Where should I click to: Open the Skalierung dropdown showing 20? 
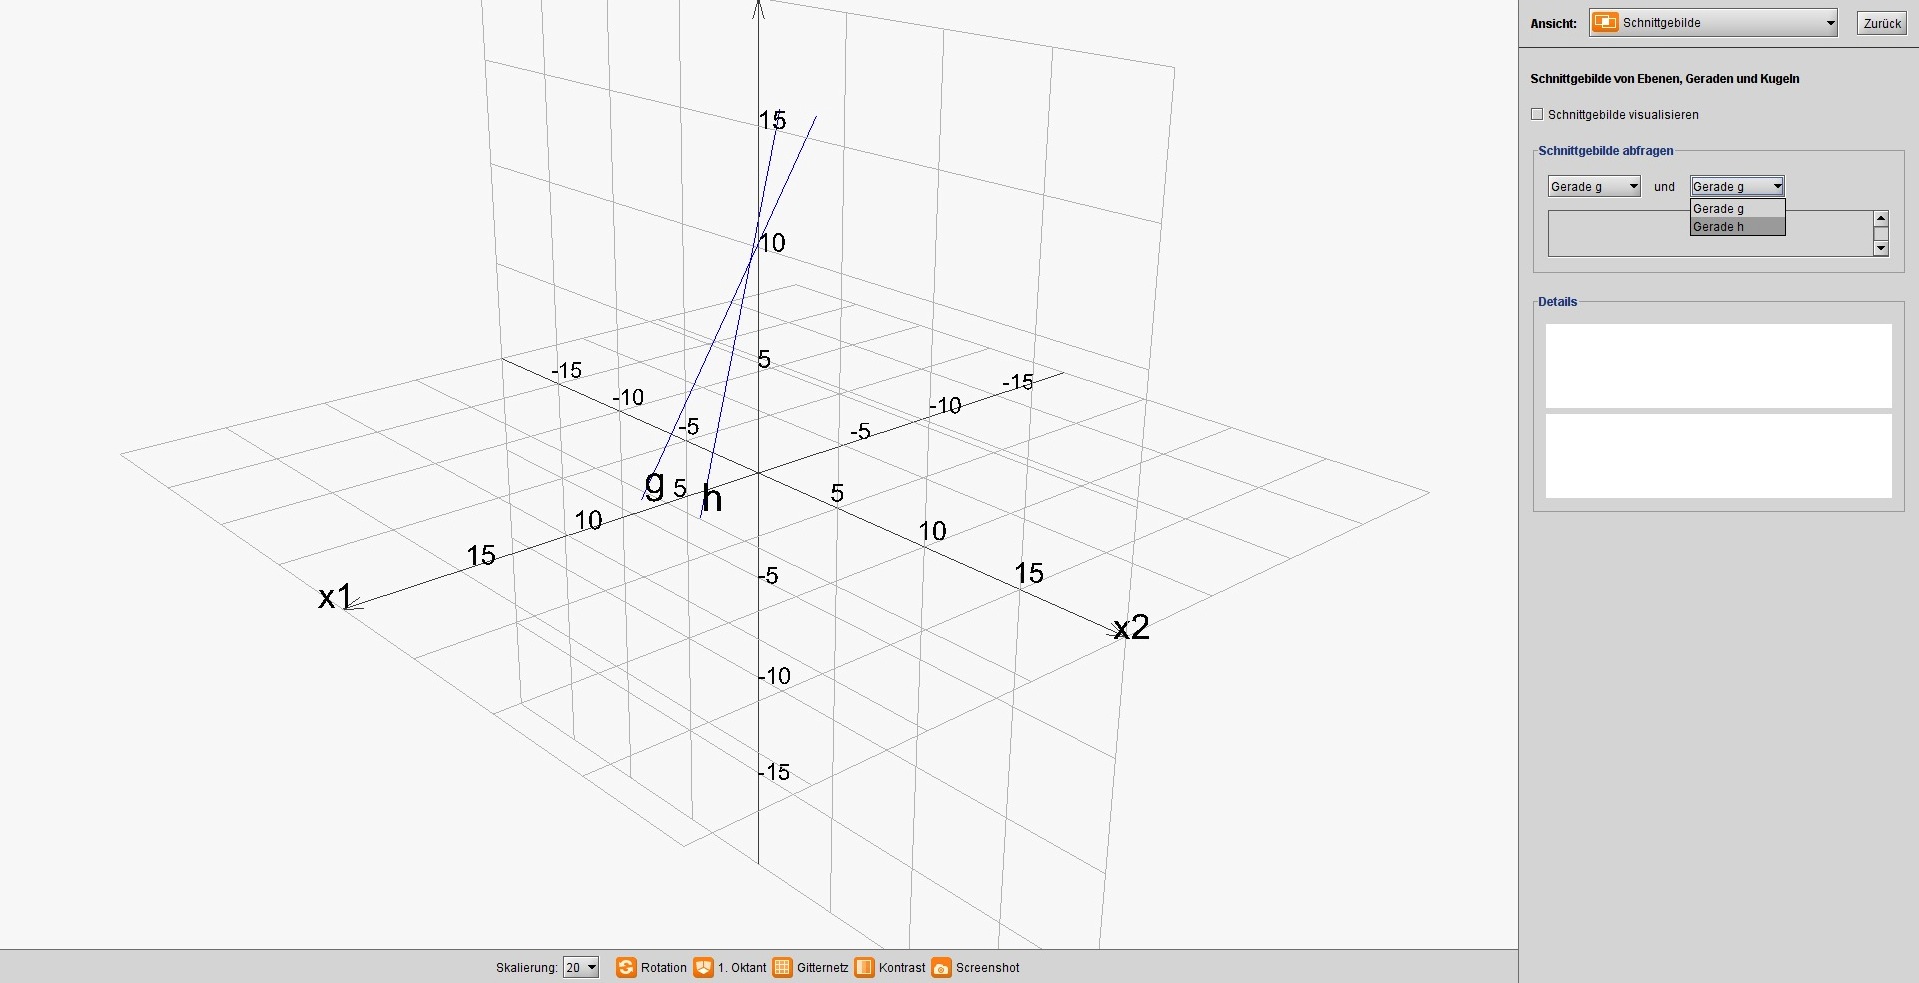click(581, 967)
